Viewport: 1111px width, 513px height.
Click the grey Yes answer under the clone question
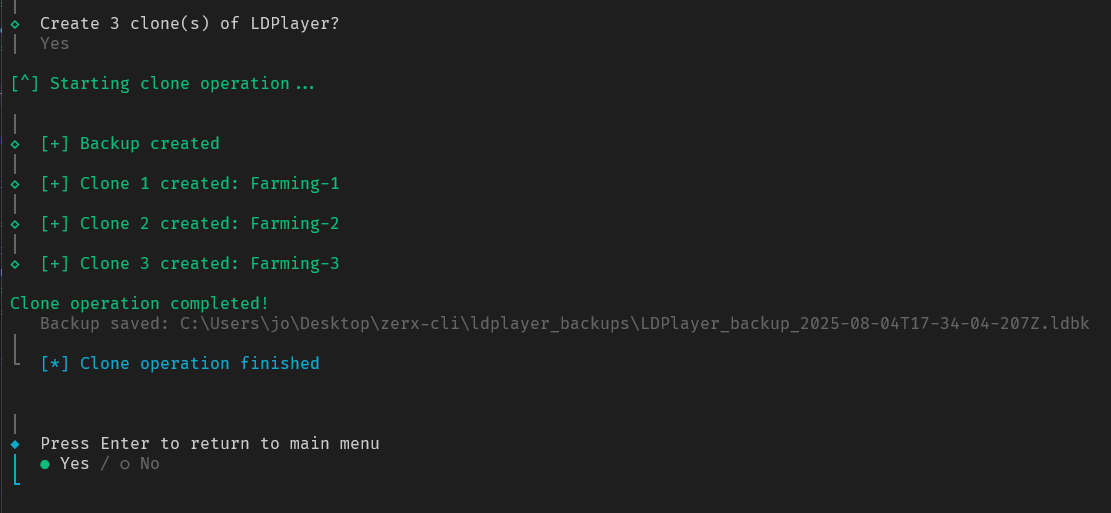pos(55,44)
